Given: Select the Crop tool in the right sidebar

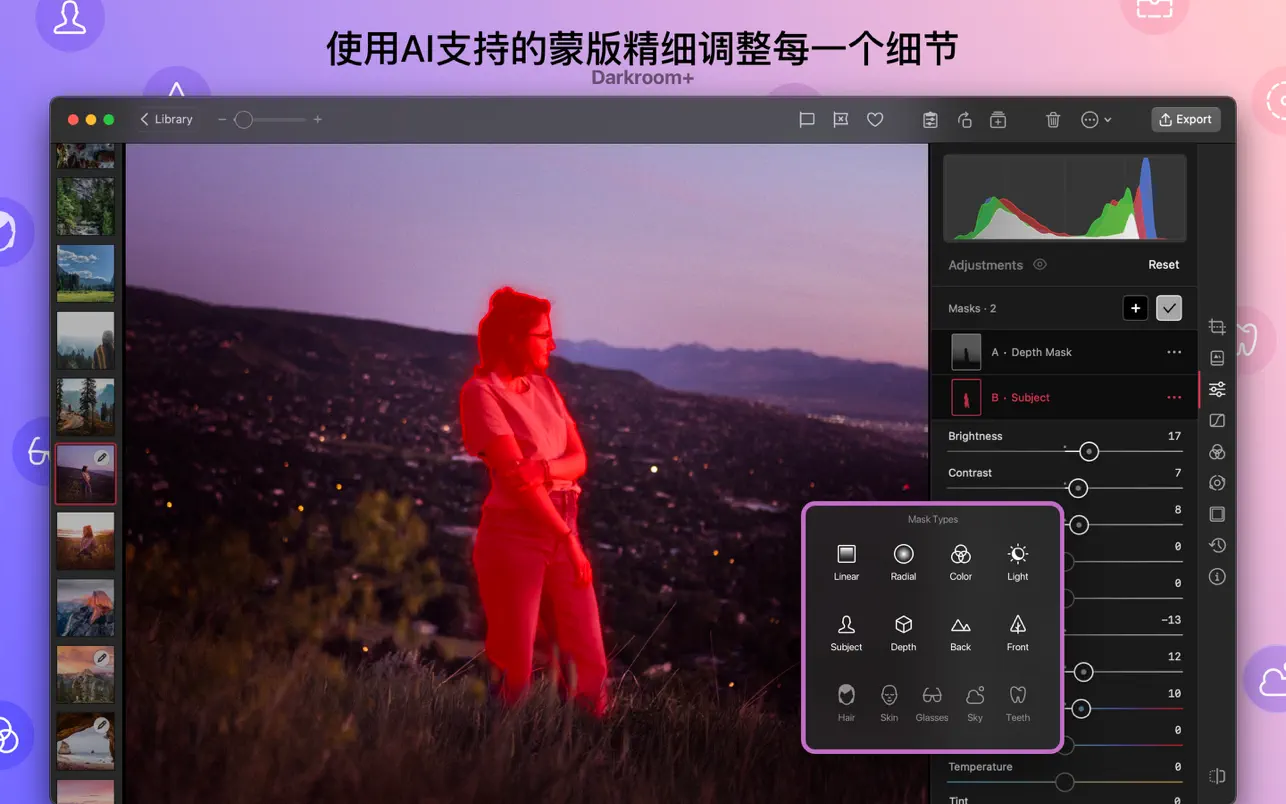Looking at the screenshot, I should [x=1216, y=327].
